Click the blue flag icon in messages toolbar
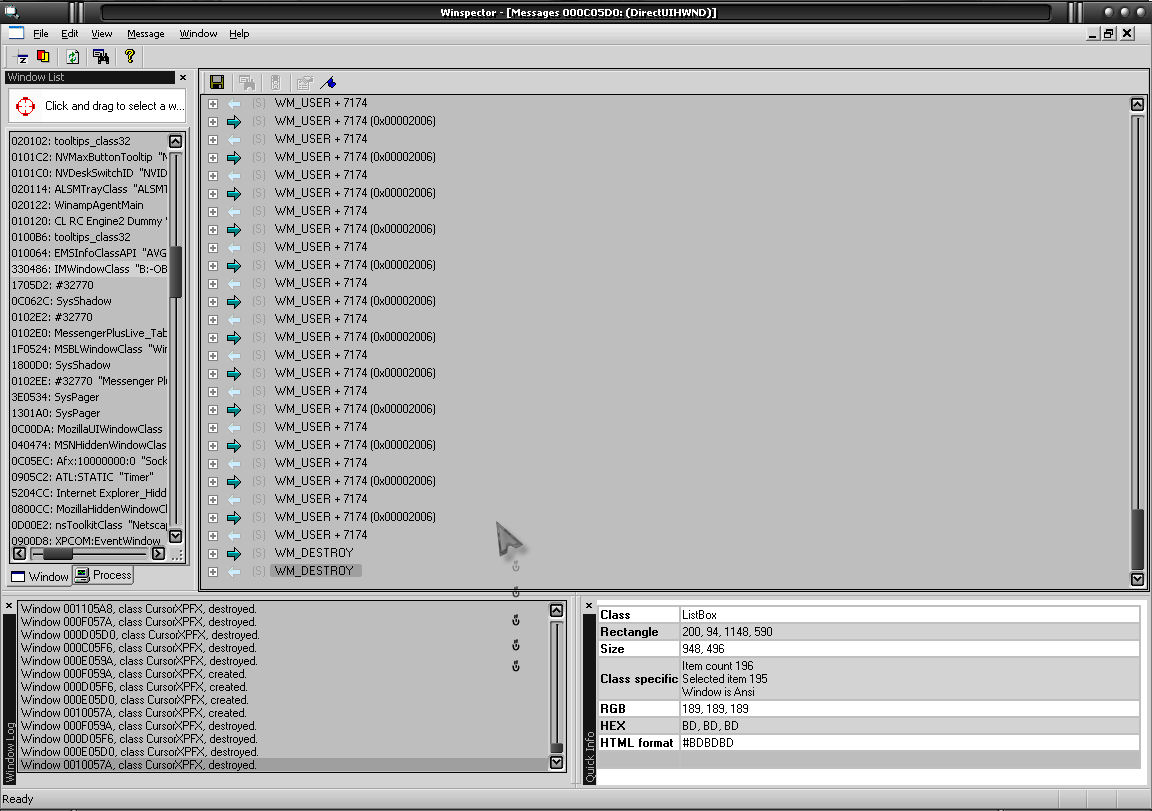1152x811 pixels. coord(329,83)
